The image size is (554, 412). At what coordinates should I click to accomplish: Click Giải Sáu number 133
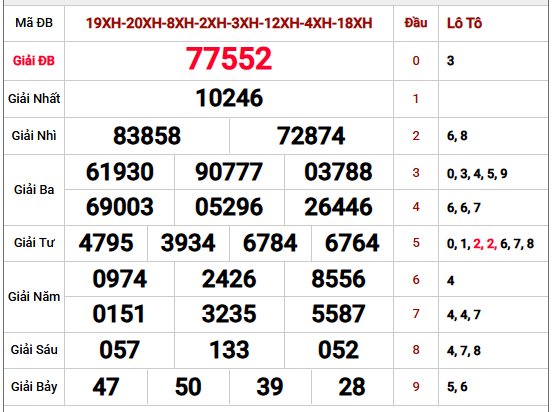(x=229, y=350)
